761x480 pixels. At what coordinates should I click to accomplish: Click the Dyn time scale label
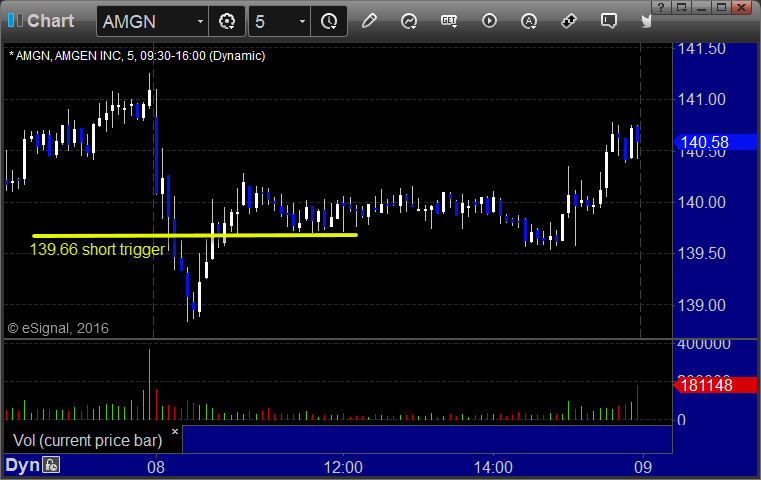[22, 465]
